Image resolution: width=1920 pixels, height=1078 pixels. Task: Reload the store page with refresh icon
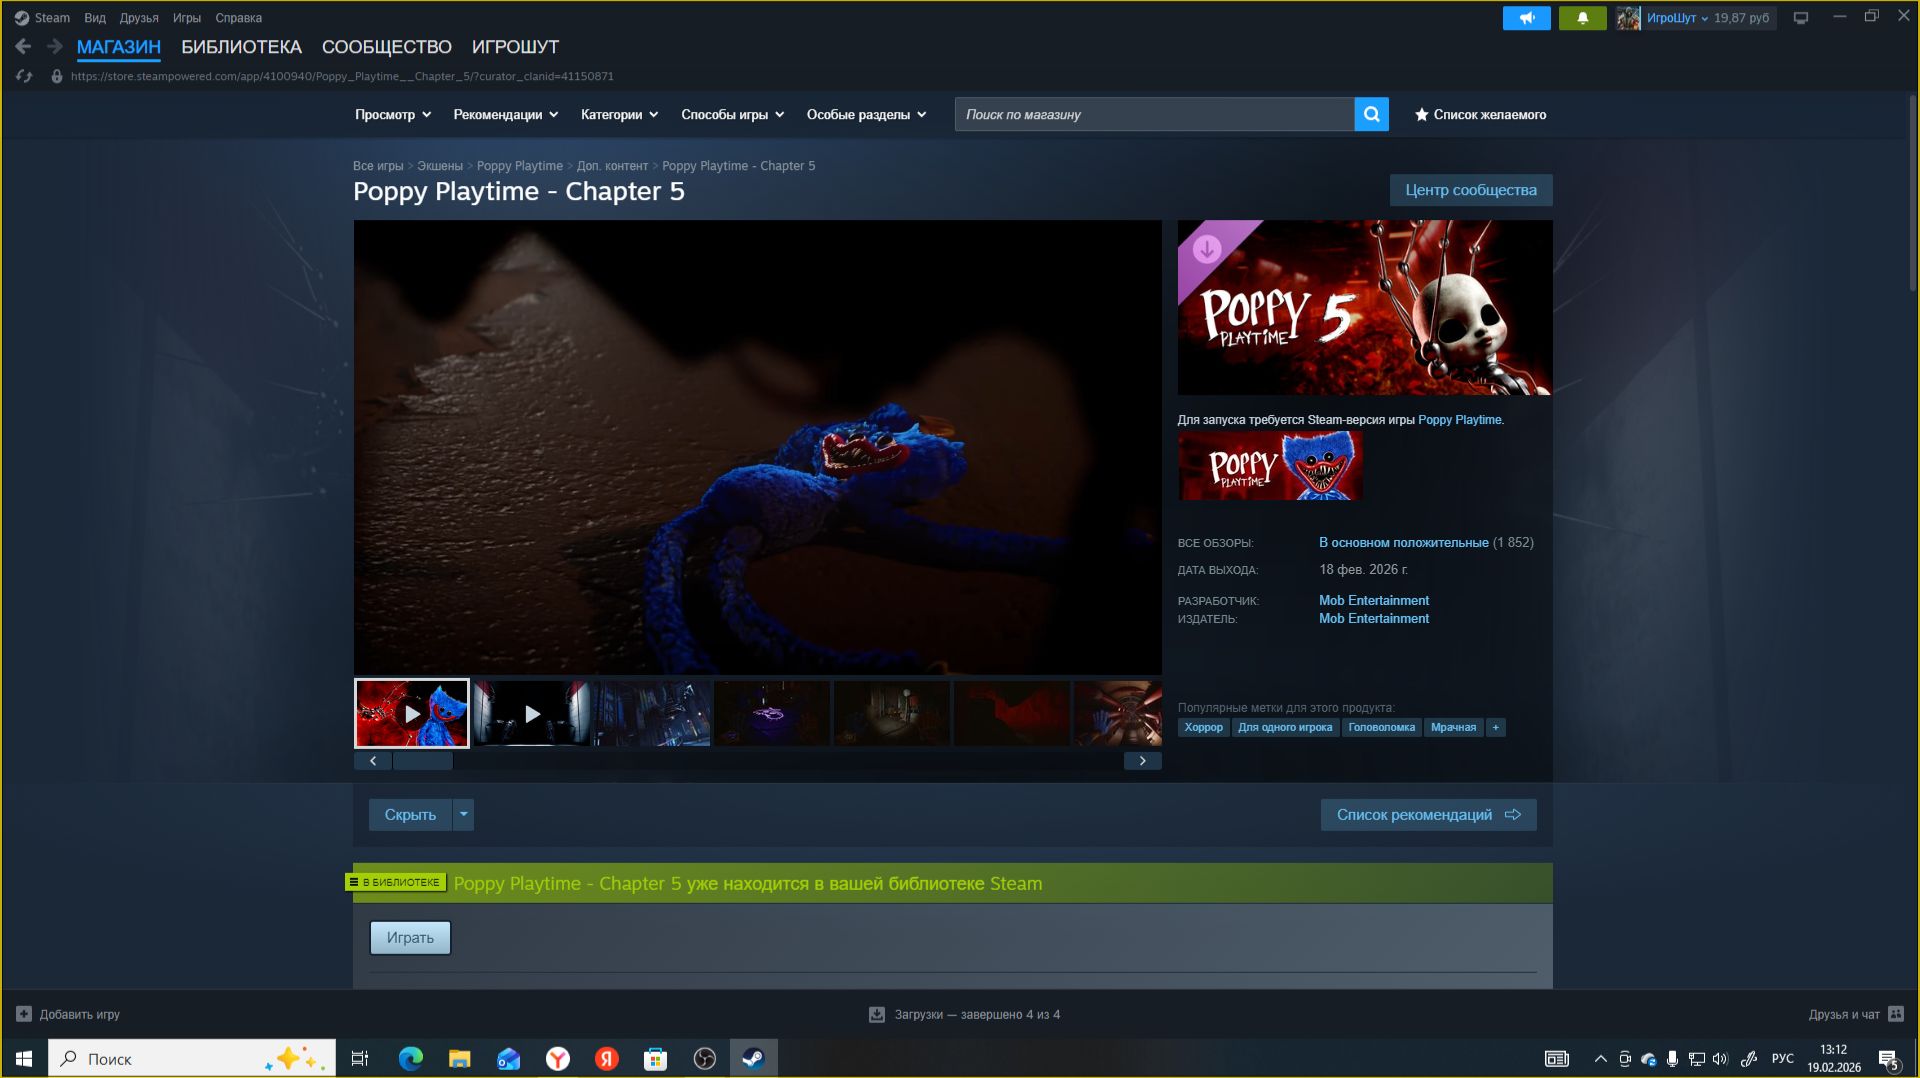point(24,76)
